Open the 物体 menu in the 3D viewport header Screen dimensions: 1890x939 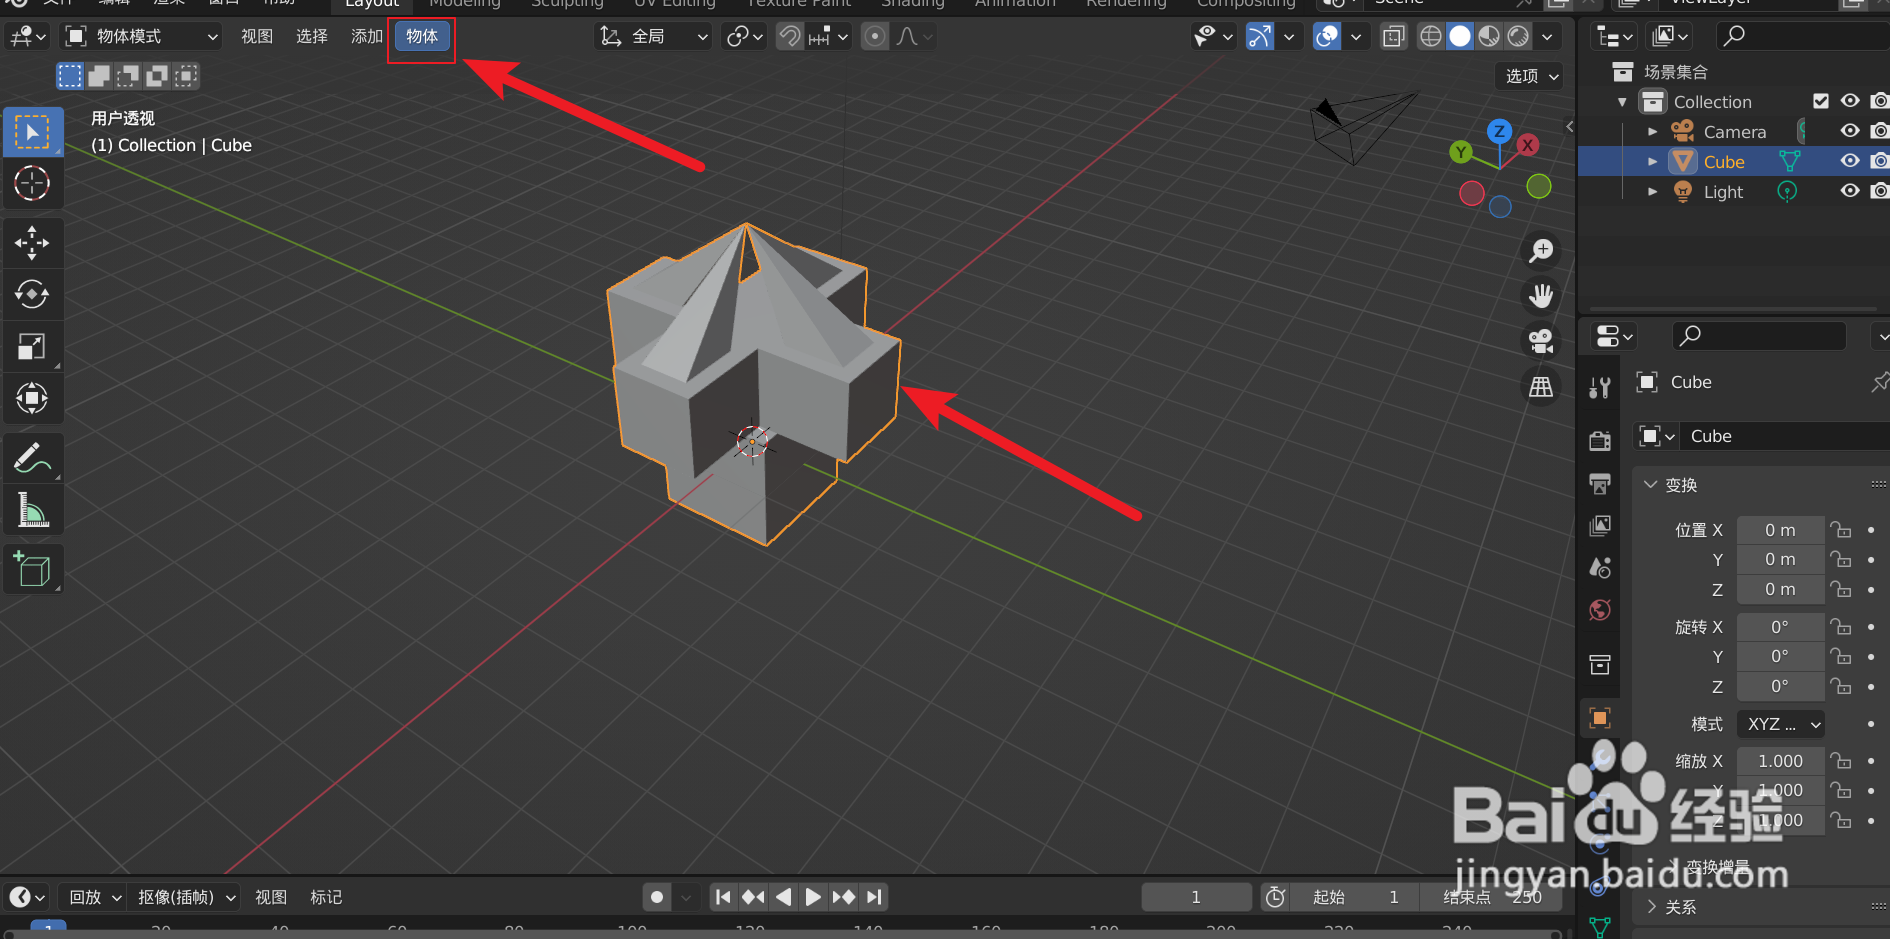pyautogui.click(x=421, y=36)
